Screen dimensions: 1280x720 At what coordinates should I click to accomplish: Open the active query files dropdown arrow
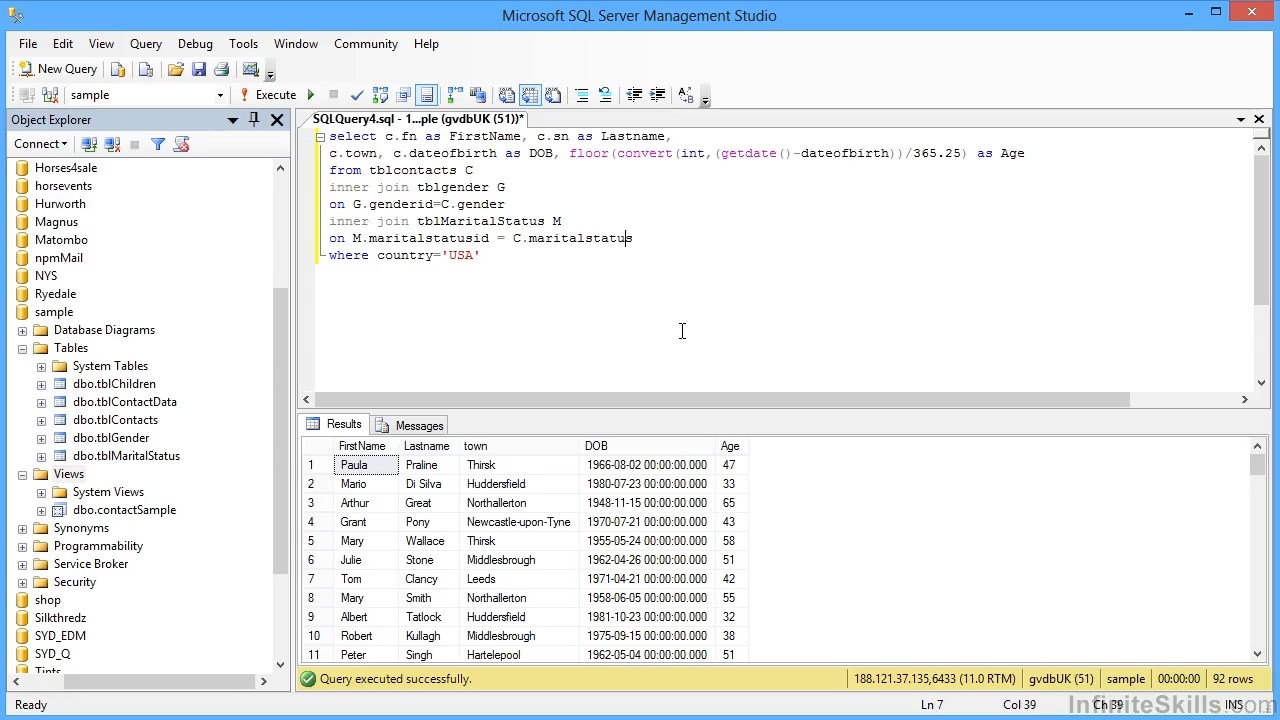1240,120
